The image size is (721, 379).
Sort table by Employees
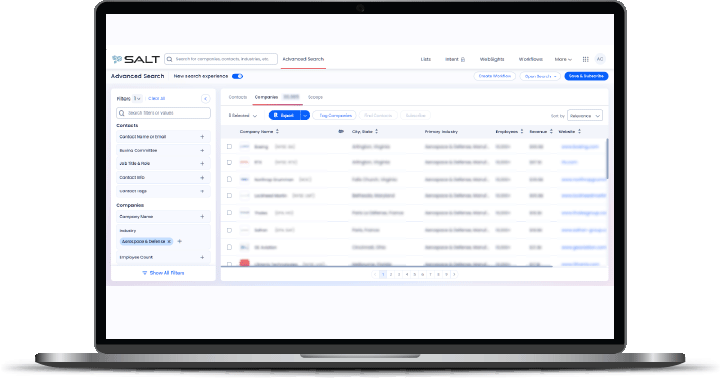pos(522,132)
